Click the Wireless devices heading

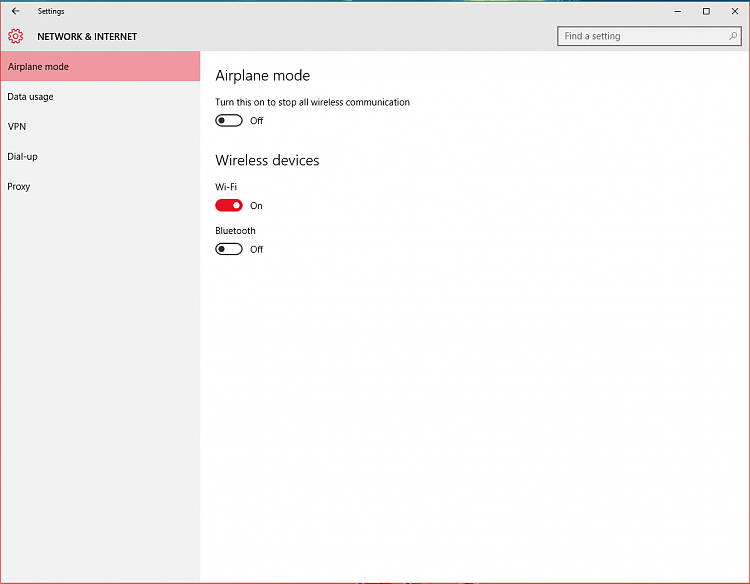point(267,160)
